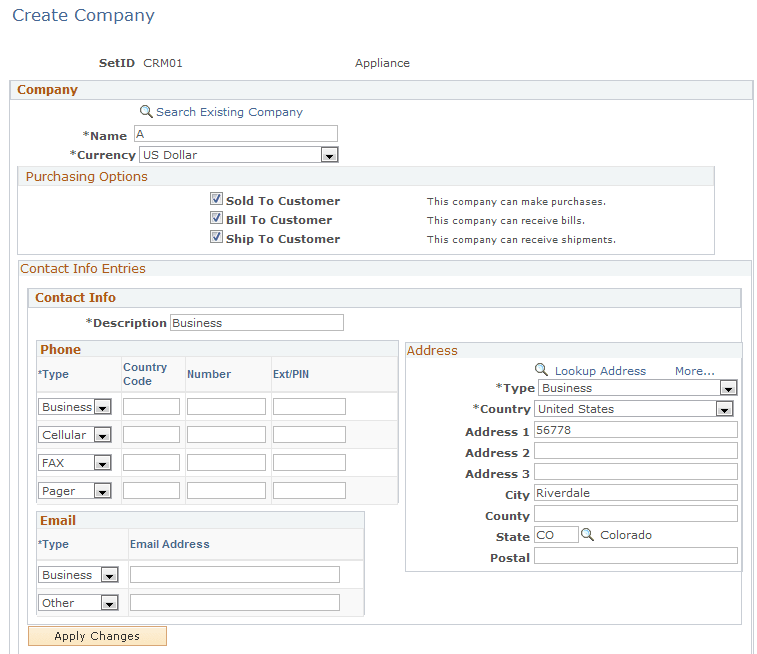Image resolution: width=757 pixels, height=654 pixels.
Task: Click 'This company can receive bills.' text
Action: tap(506, 221)
